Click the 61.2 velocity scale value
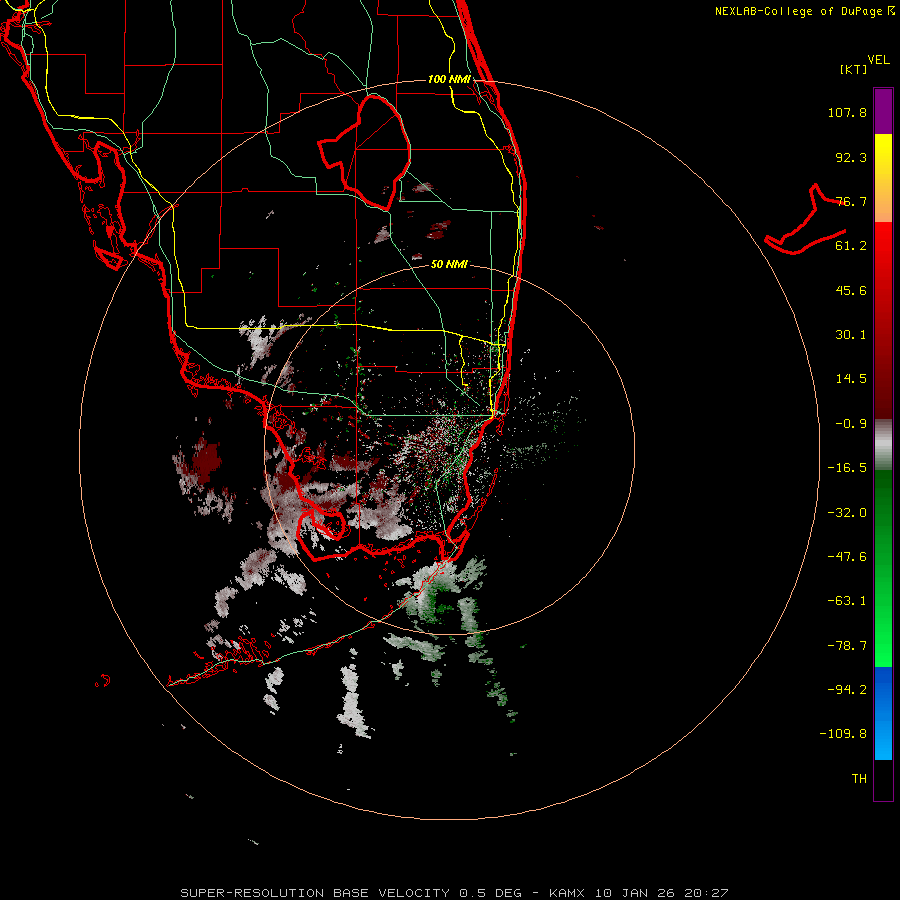This screenshot has width=900, height=900. pos(851,246)
